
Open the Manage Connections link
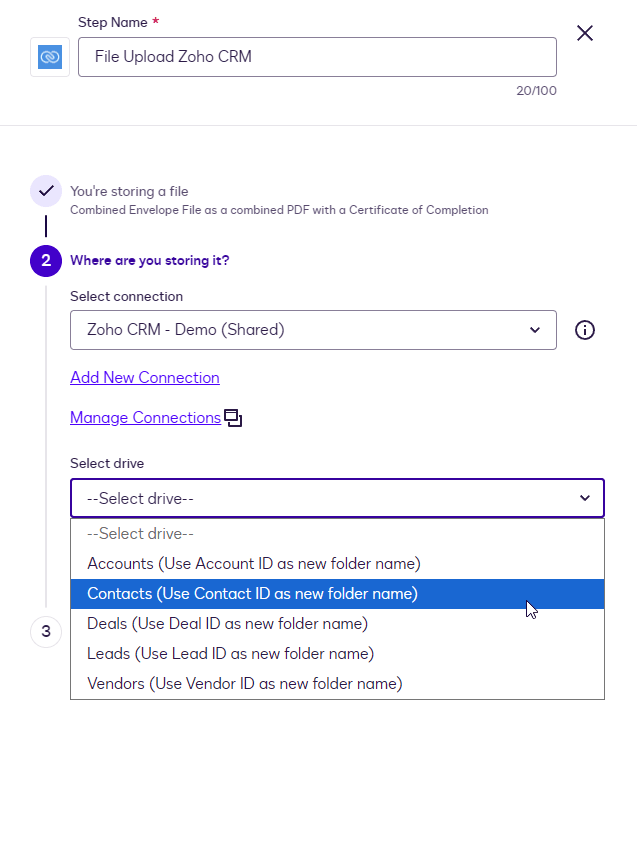click(x=145, y=418)
